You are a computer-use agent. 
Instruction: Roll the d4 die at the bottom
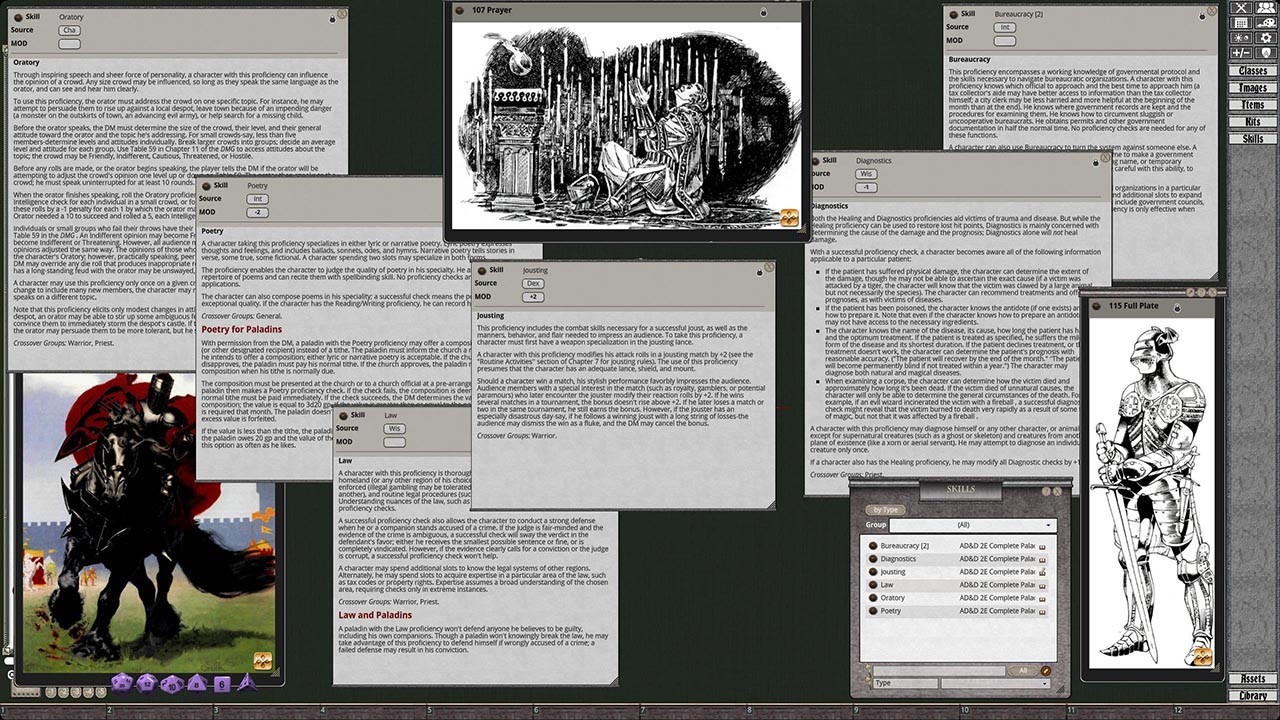point(245,684)
